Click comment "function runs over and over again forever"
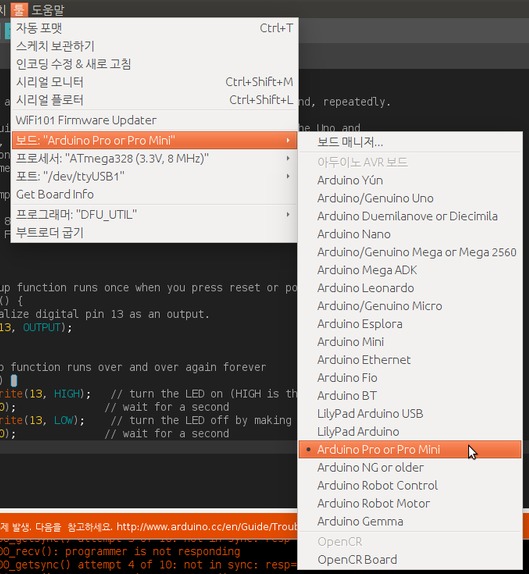The width and height of the screenshot is (529, 574). point(138,367)
